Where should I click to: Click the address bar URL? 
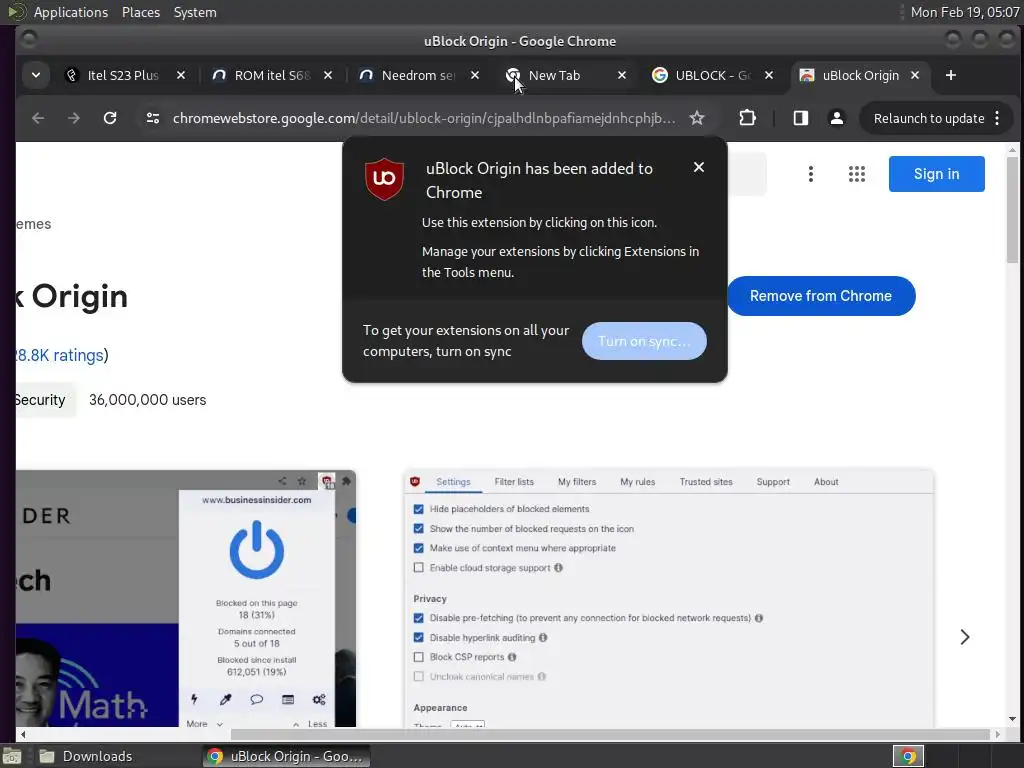click(x=424, y=118)
